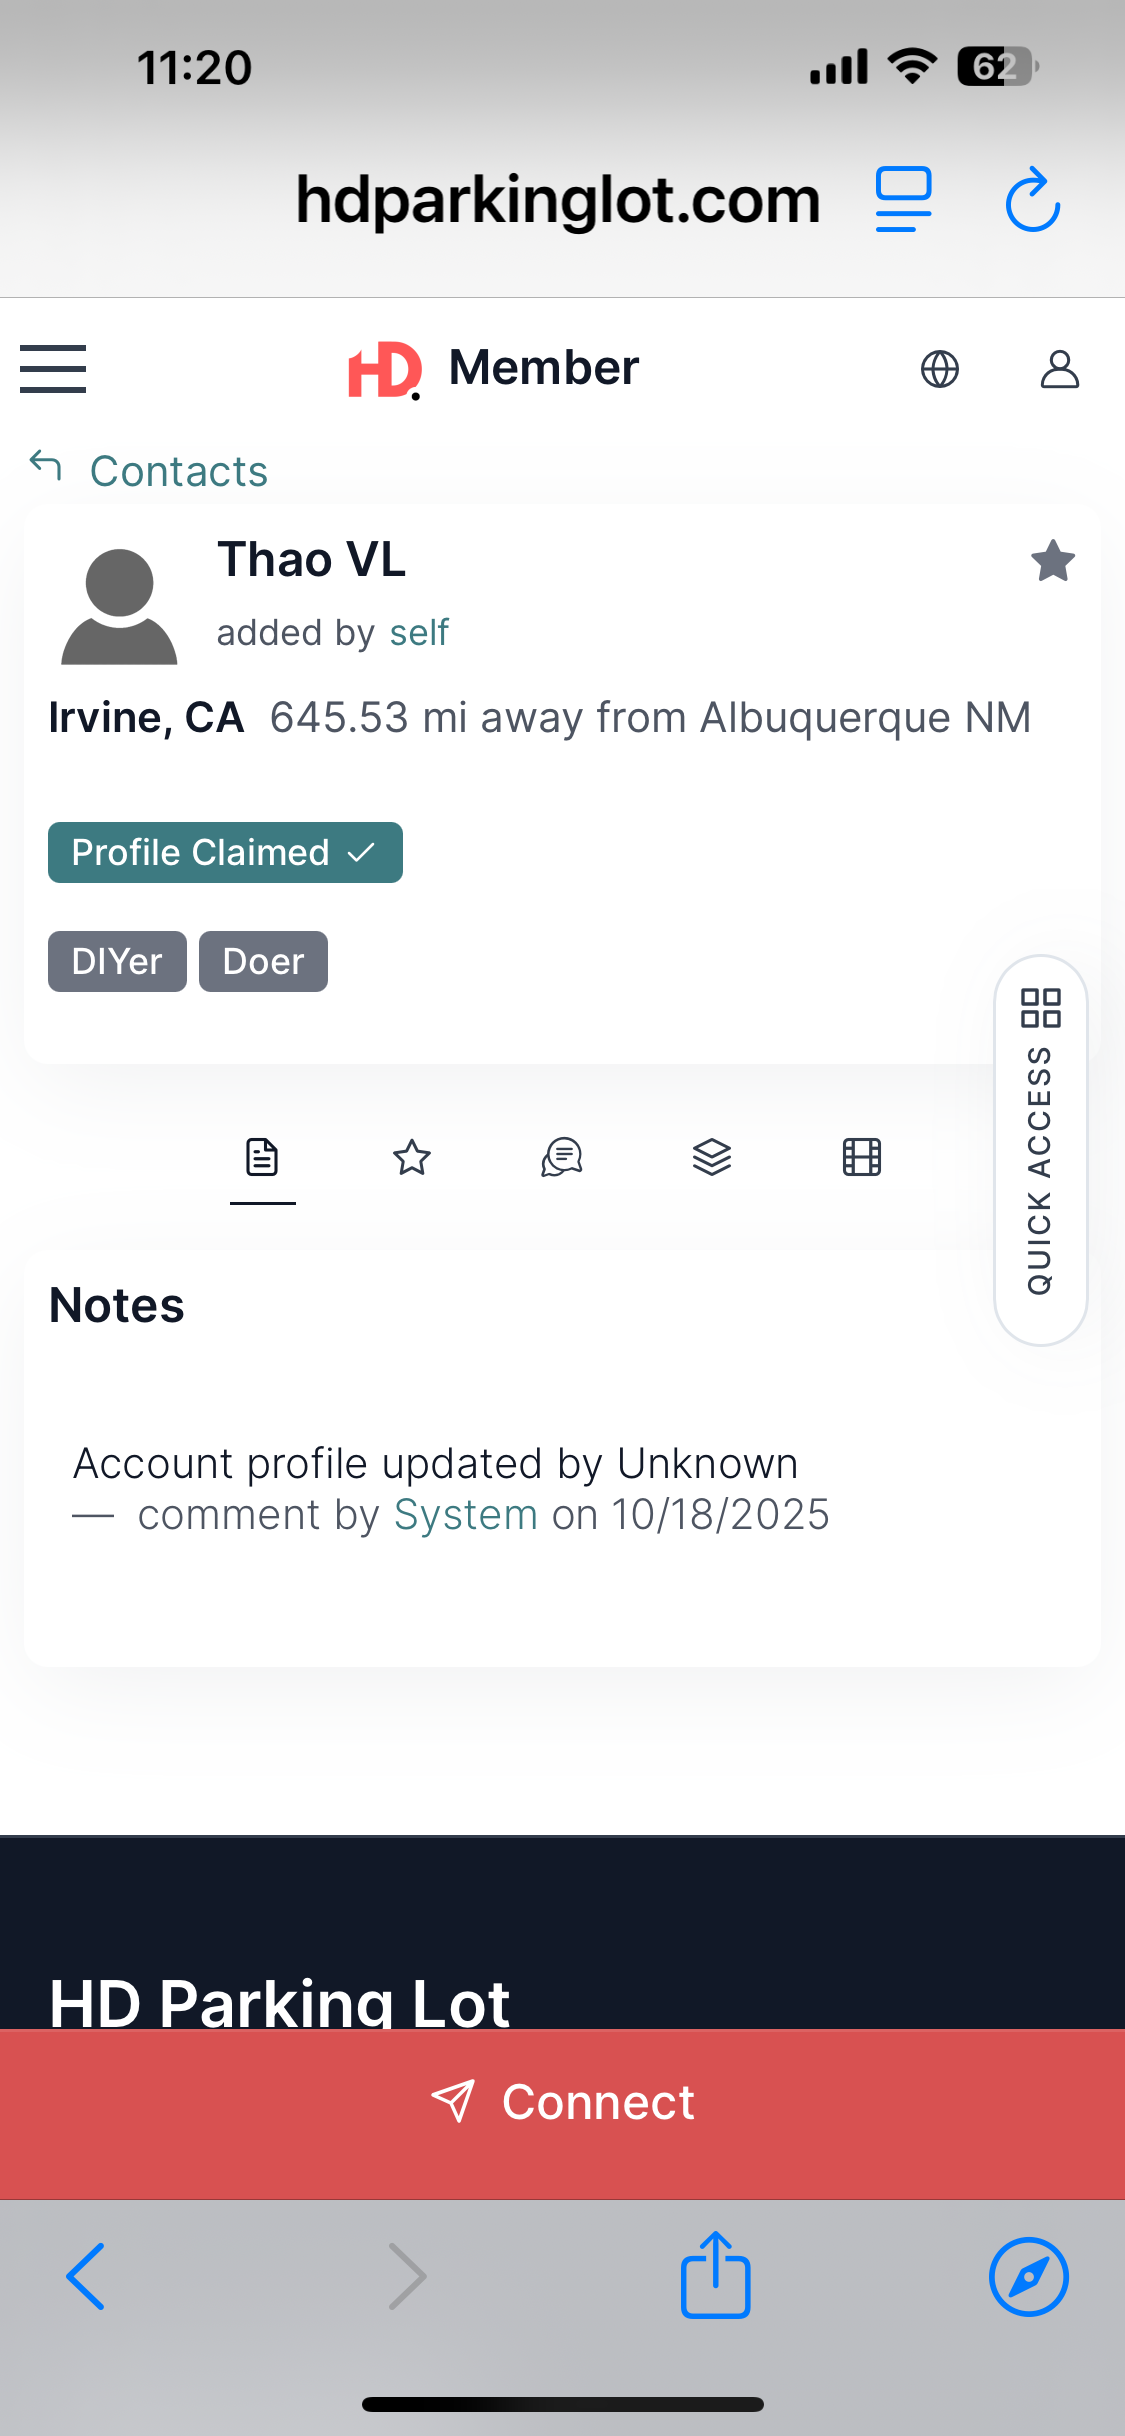Switch to the film media tab
1125x2436 pixels.
862,1158
